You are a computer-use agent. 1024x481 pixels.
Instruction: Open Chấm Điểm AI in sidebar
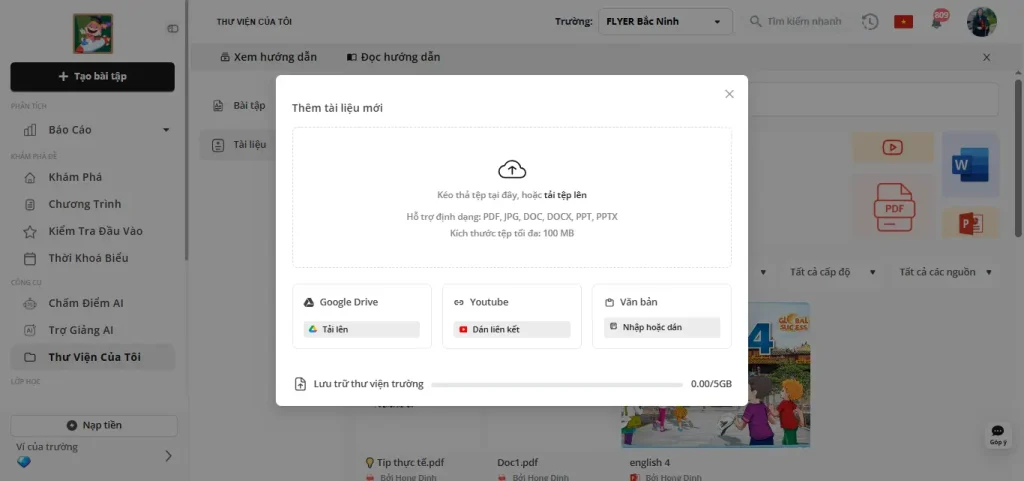85,303
